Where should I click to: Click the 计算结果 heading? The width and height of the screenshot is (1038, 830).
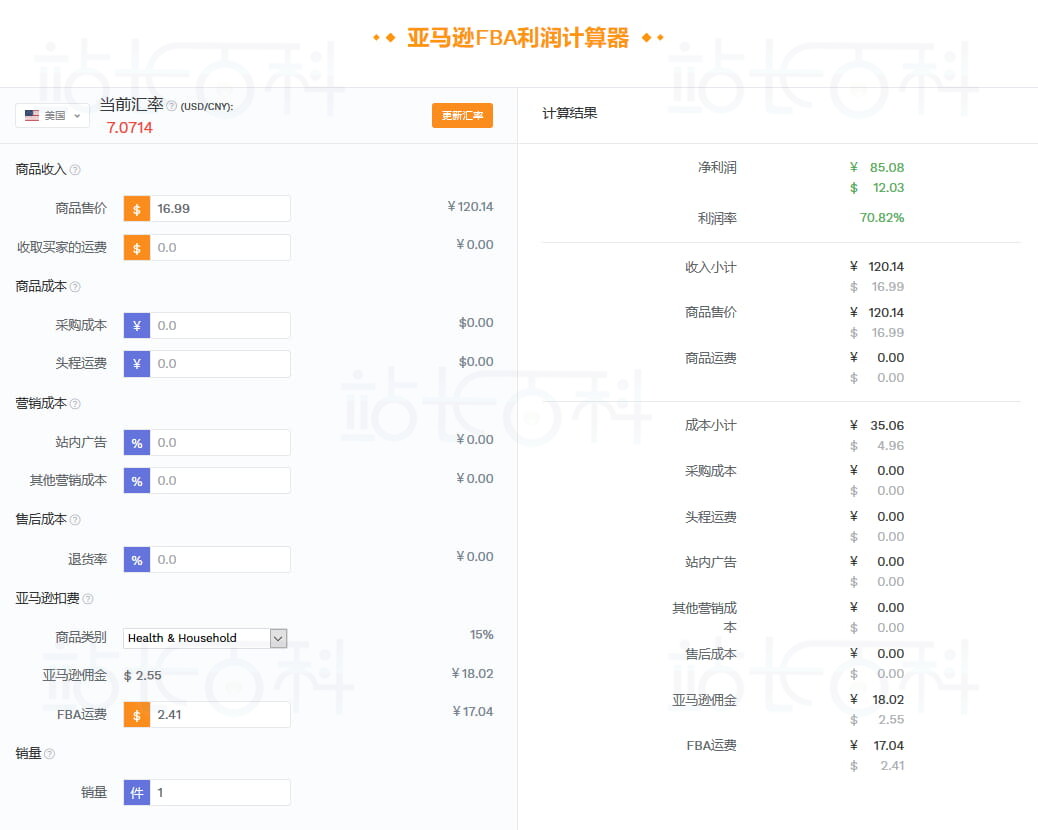570,113
